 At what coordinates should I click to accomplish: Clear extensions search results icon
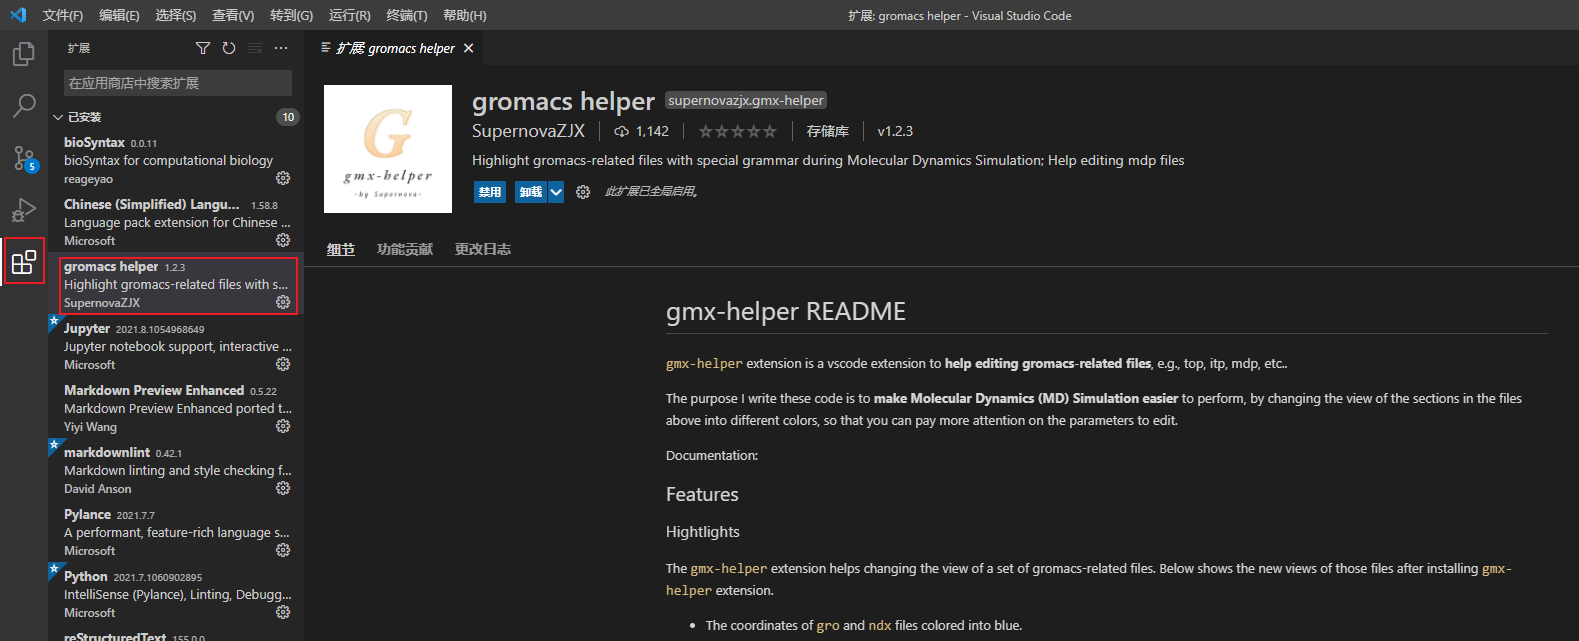pyautogui.click(x=255, y=48)
